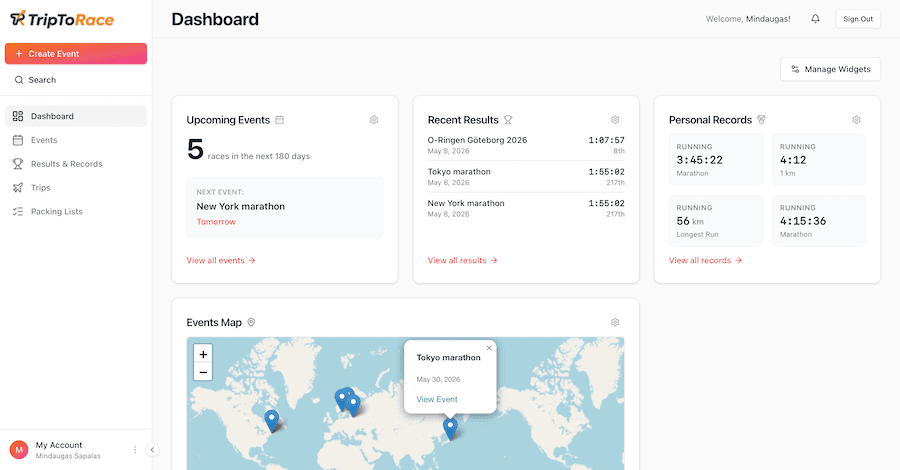Screen dimensions: 900x470
Task: Click the map pin over North America
Action: pos(271,421)
